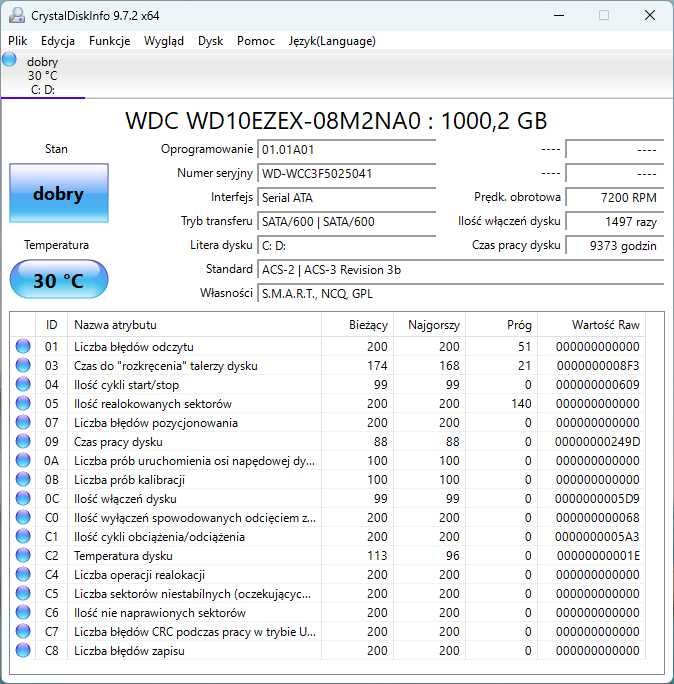This screenshot has width=674, height=684.
Task: Click the status orb for attribute C5
Action: [x=23, y=593]
